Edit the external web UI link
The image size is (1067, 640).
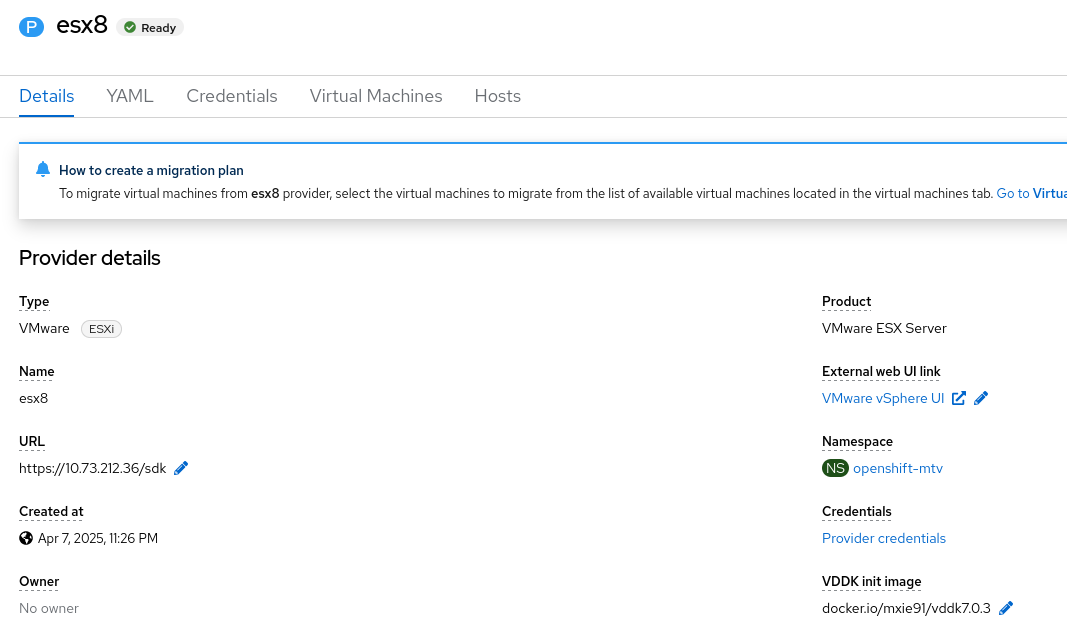[x=981, y=398]
